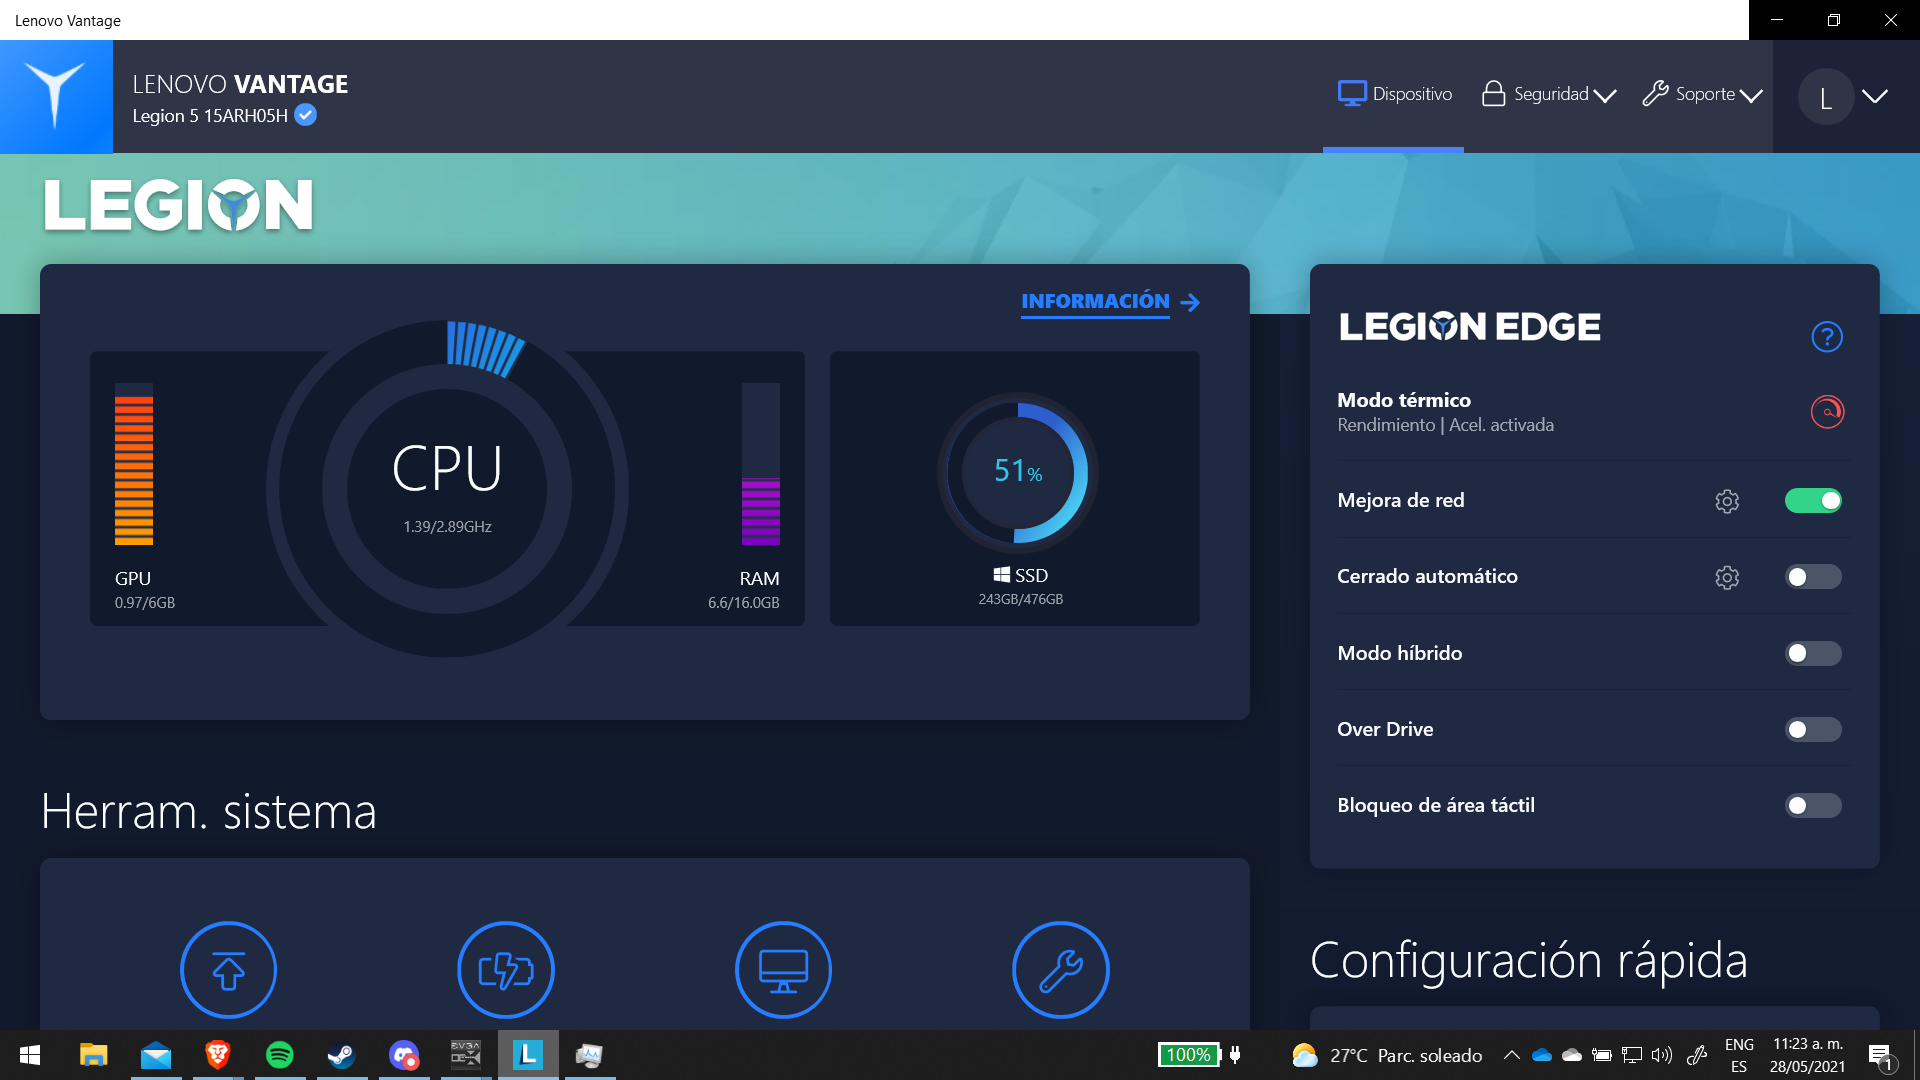Click the battery power tool icon

(506, 970)
